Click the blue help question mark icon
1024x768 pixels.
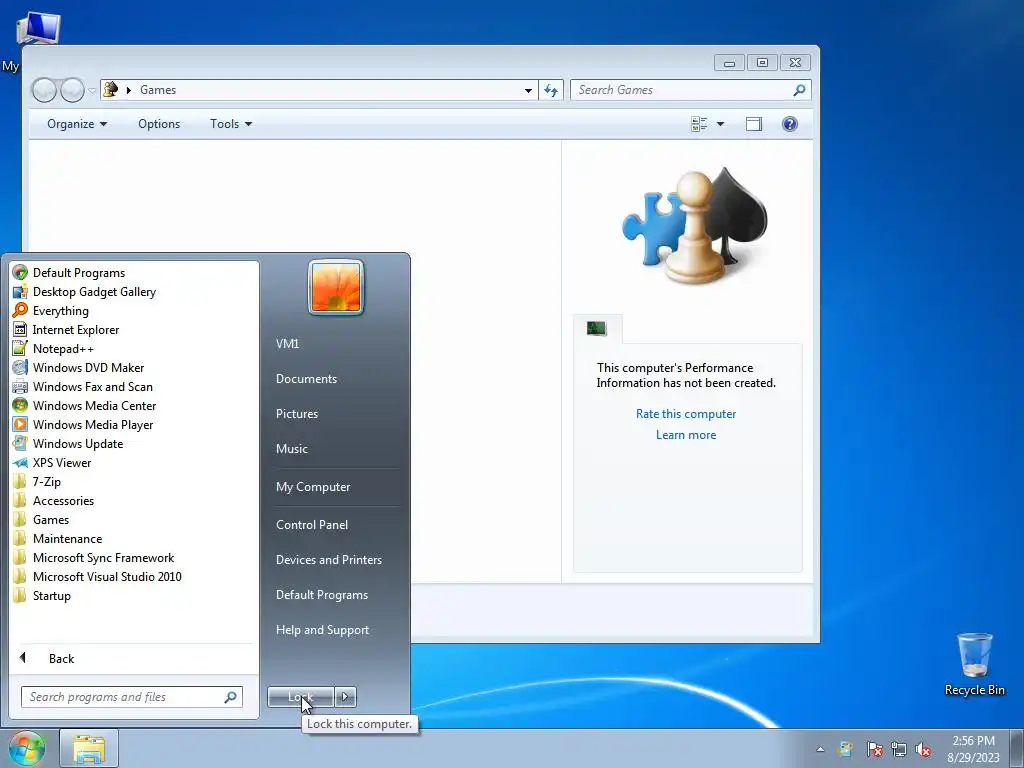[x=790, y=124]
